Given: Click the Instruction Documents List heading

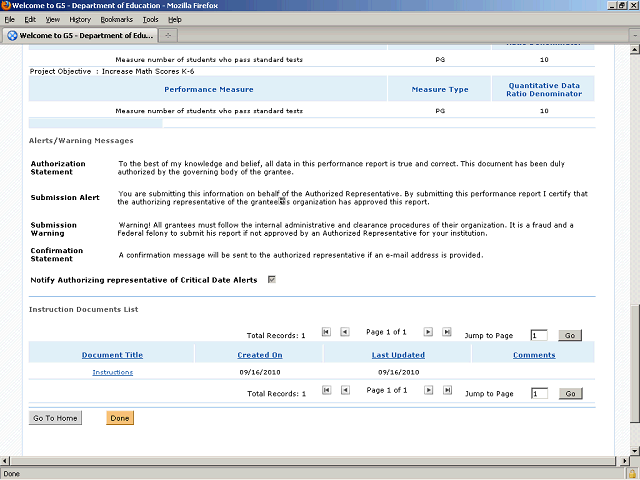Looking at the screenshot, I should coord(84,309).
